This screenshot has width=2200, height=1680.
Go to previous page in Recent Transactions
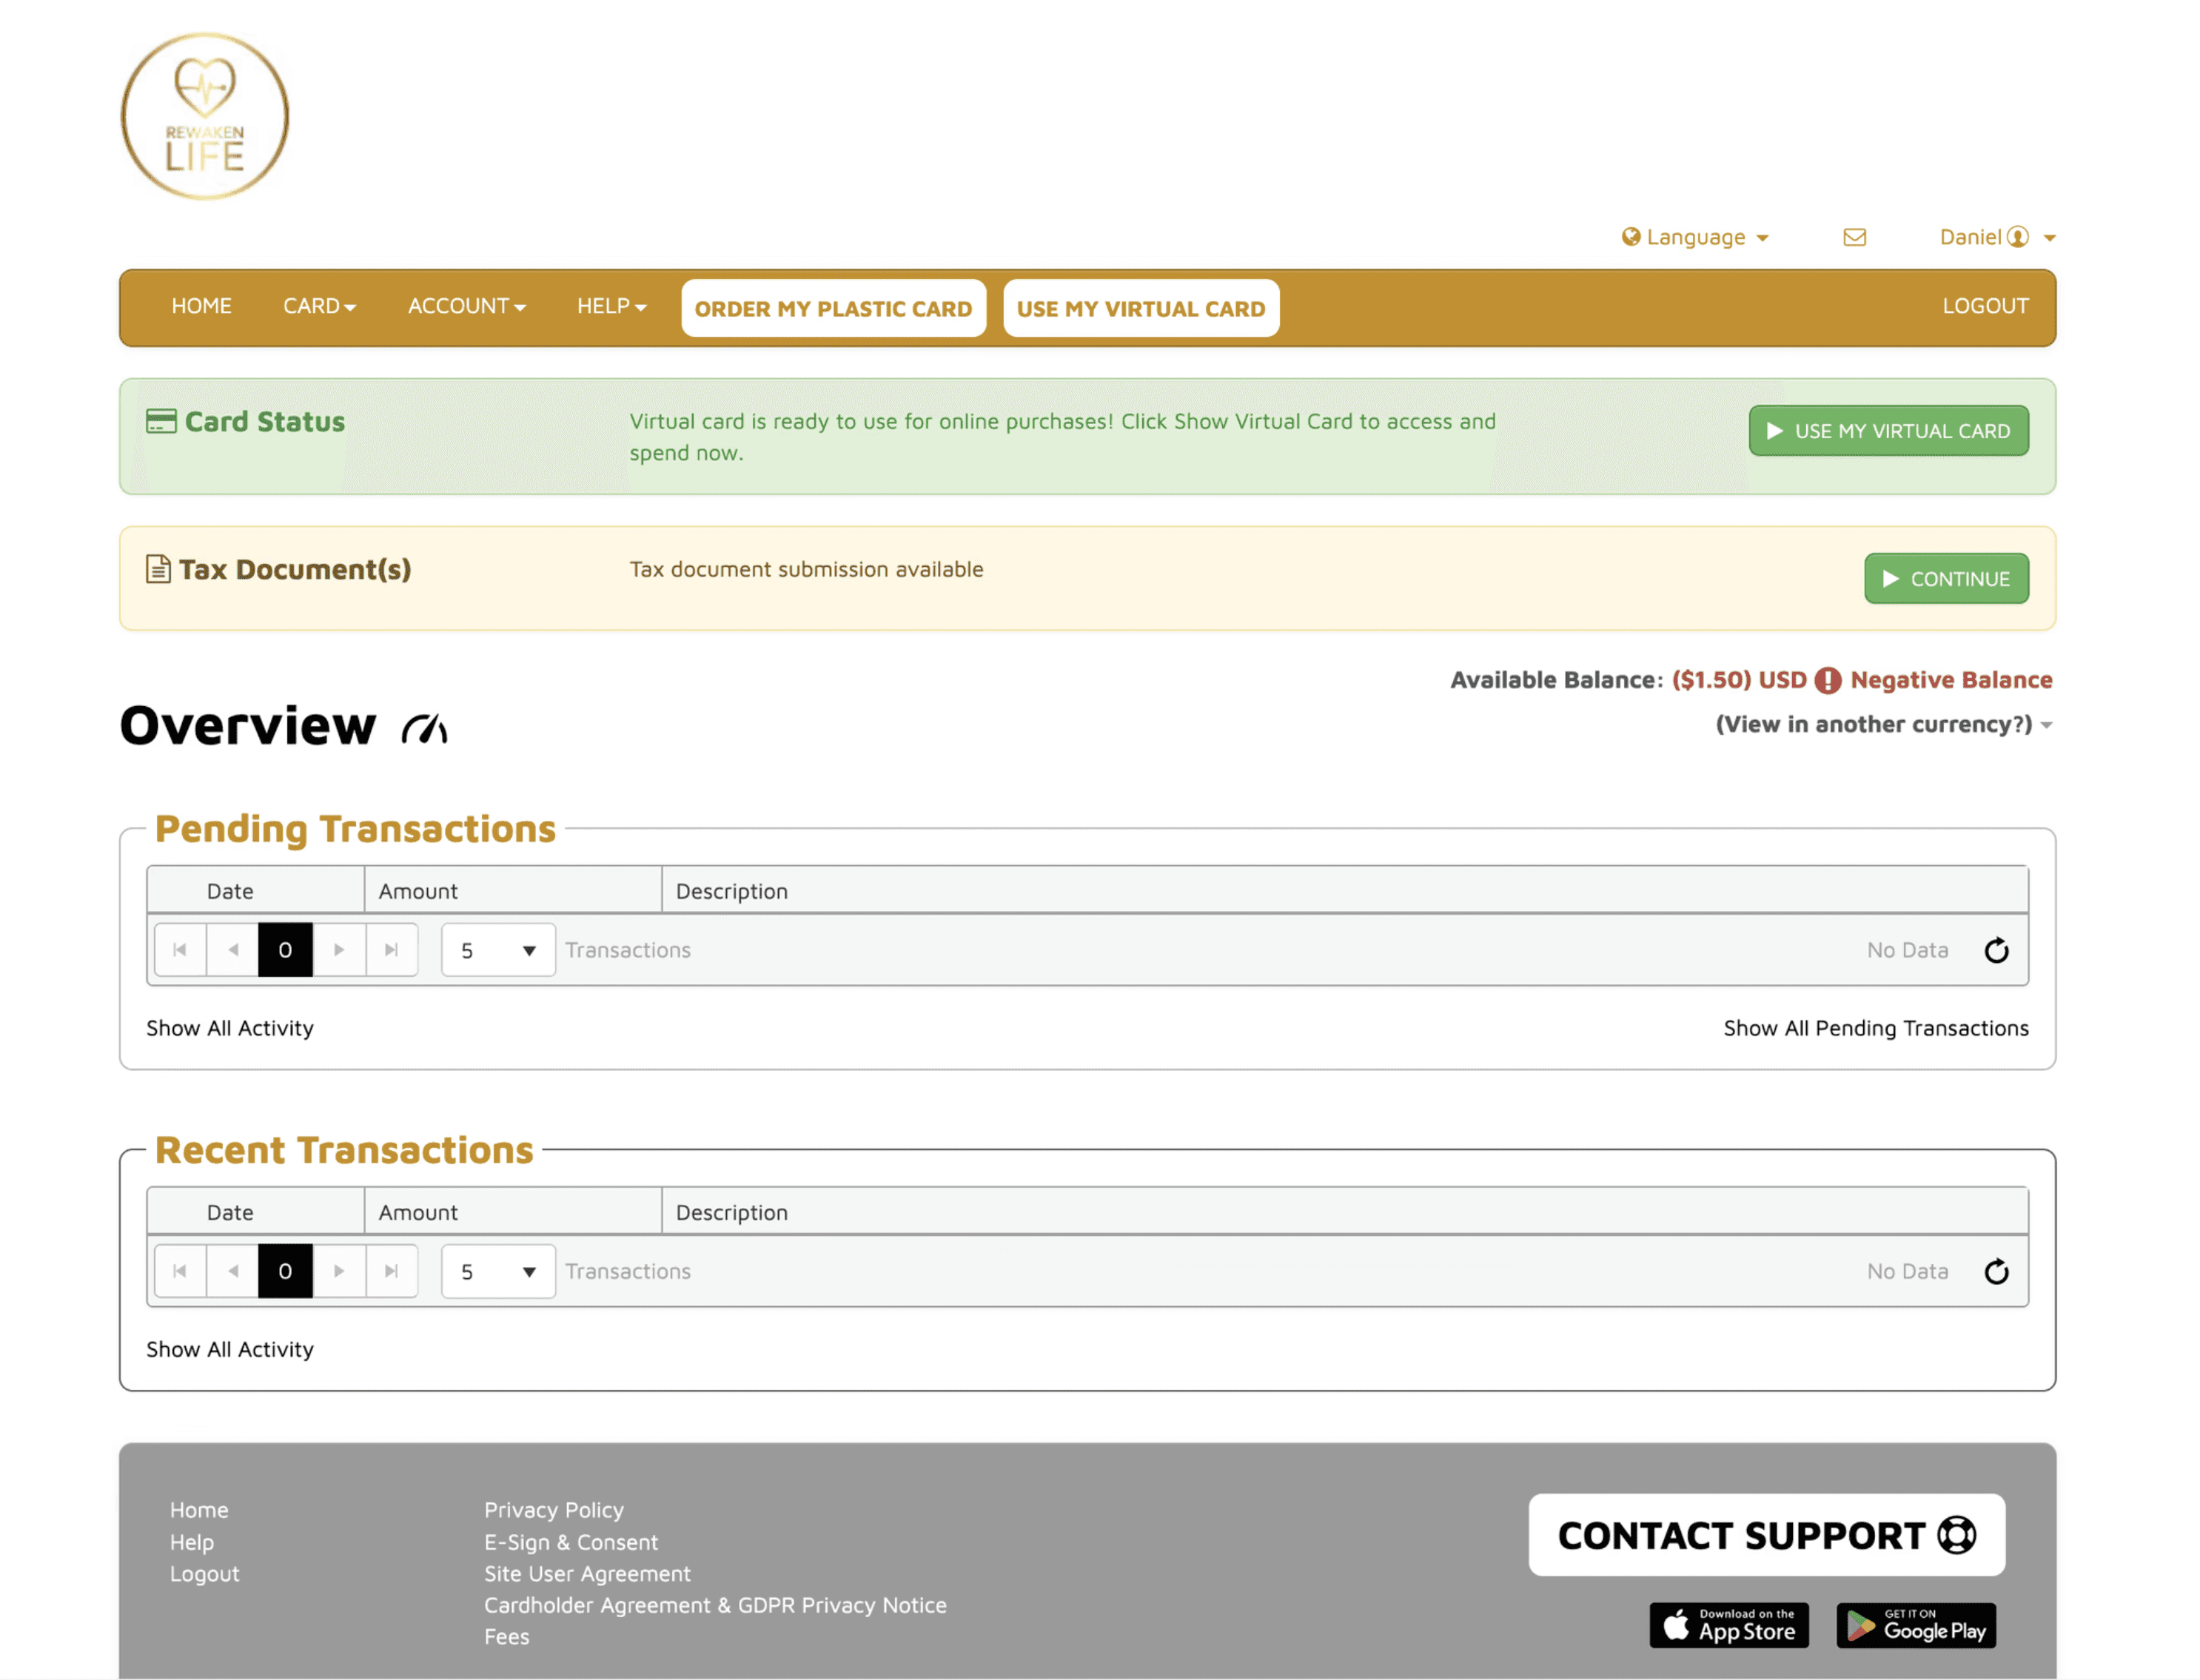(x=233, y=1271)
